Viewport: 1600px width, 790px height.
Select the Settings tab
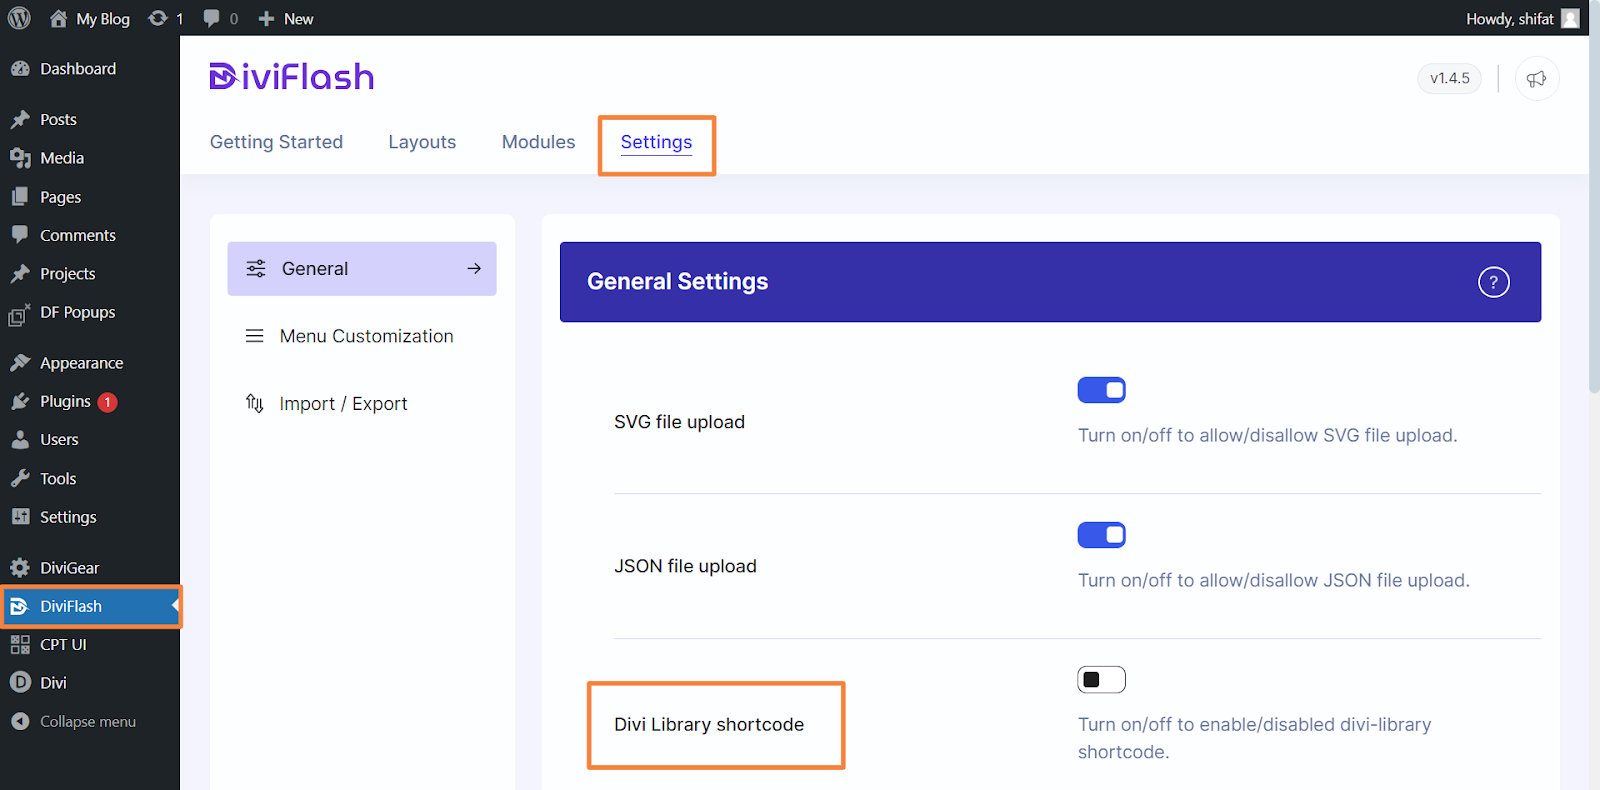[656, 142]
